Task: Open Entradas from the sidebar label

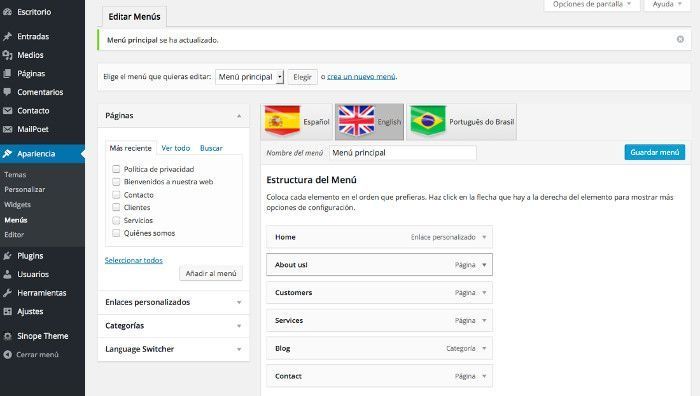Action: click(x=33, y=37)
